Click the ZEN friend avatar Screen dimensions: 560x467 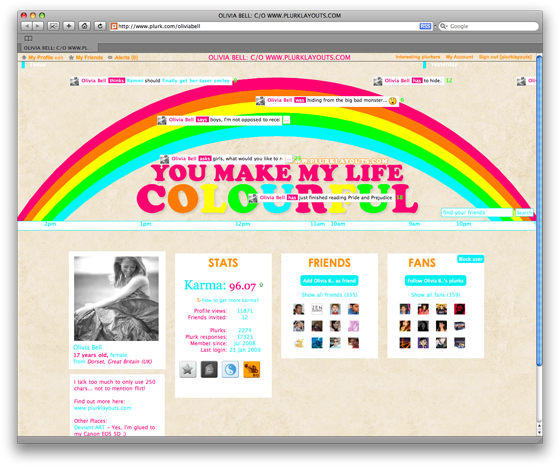pos(317,309)
